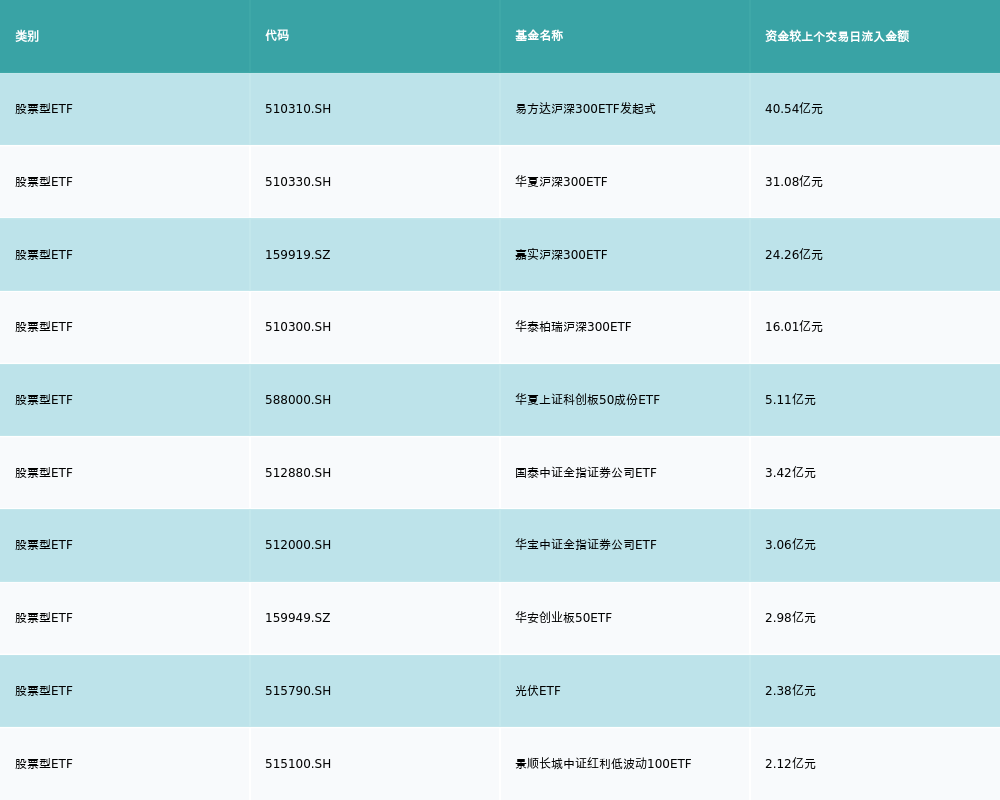Click inflow value 5.11亿元
The height and width of the screenshot is (800, 1000).
tap(790, 400)
